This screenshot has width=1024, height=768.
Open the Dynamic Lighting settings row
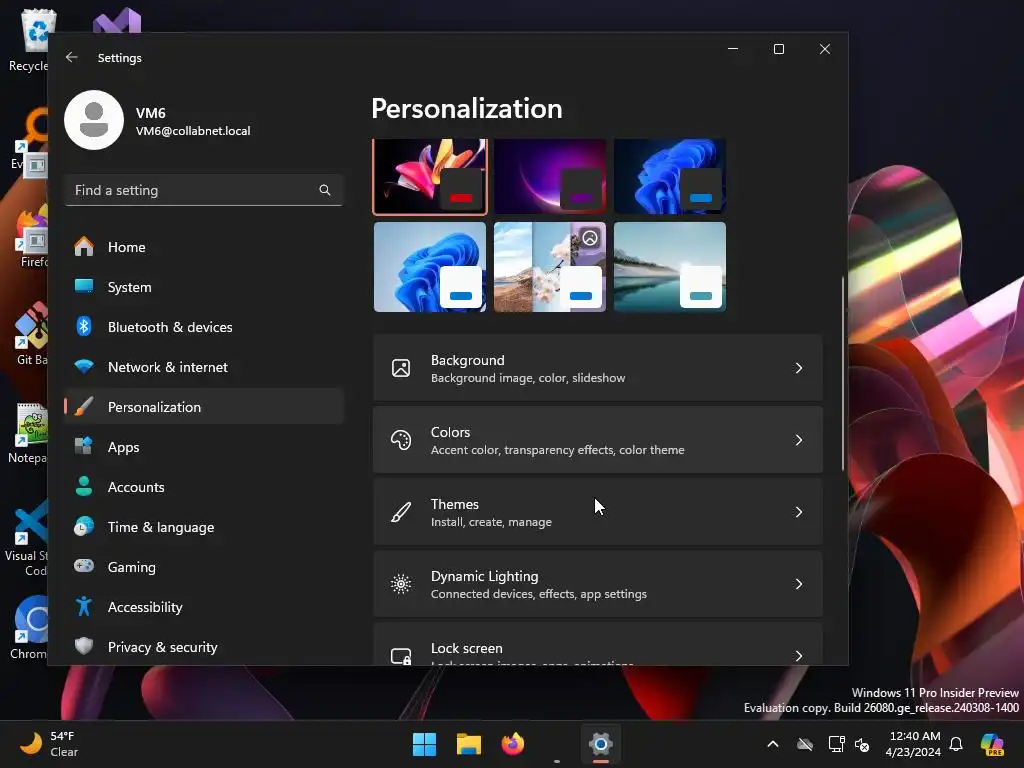598,584
